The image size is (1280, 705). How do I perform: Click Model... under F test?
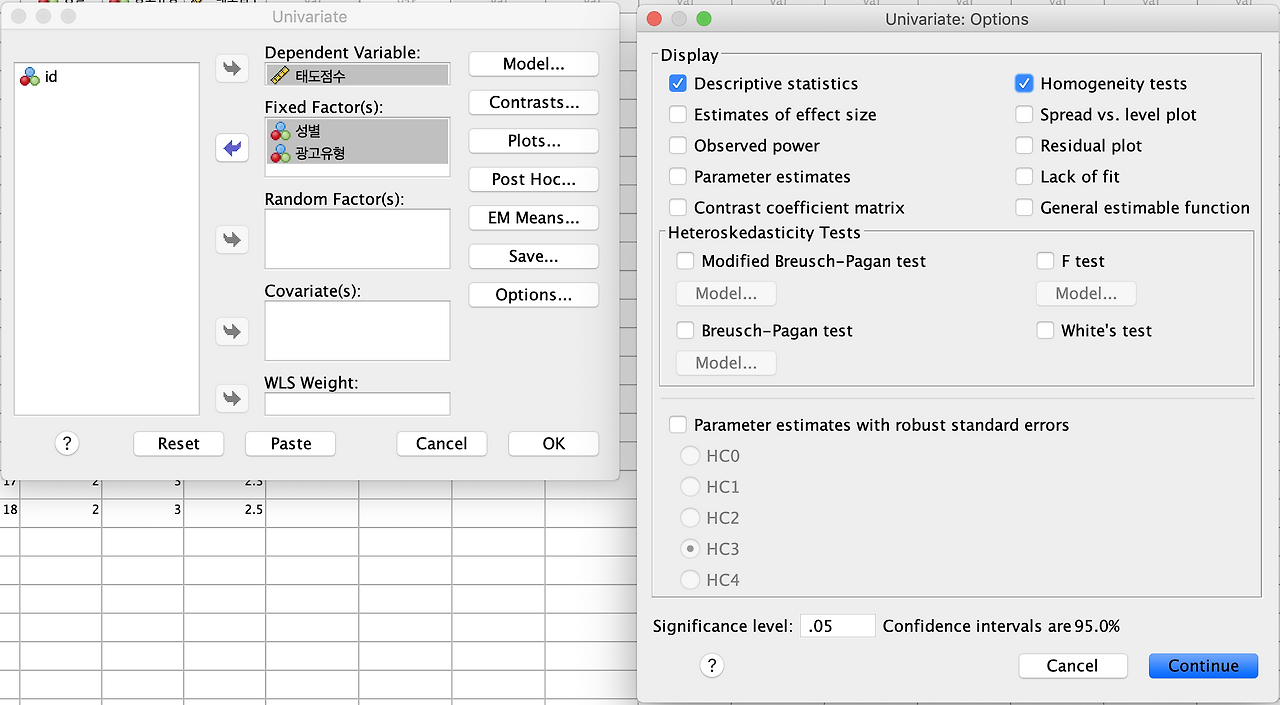1086,294
